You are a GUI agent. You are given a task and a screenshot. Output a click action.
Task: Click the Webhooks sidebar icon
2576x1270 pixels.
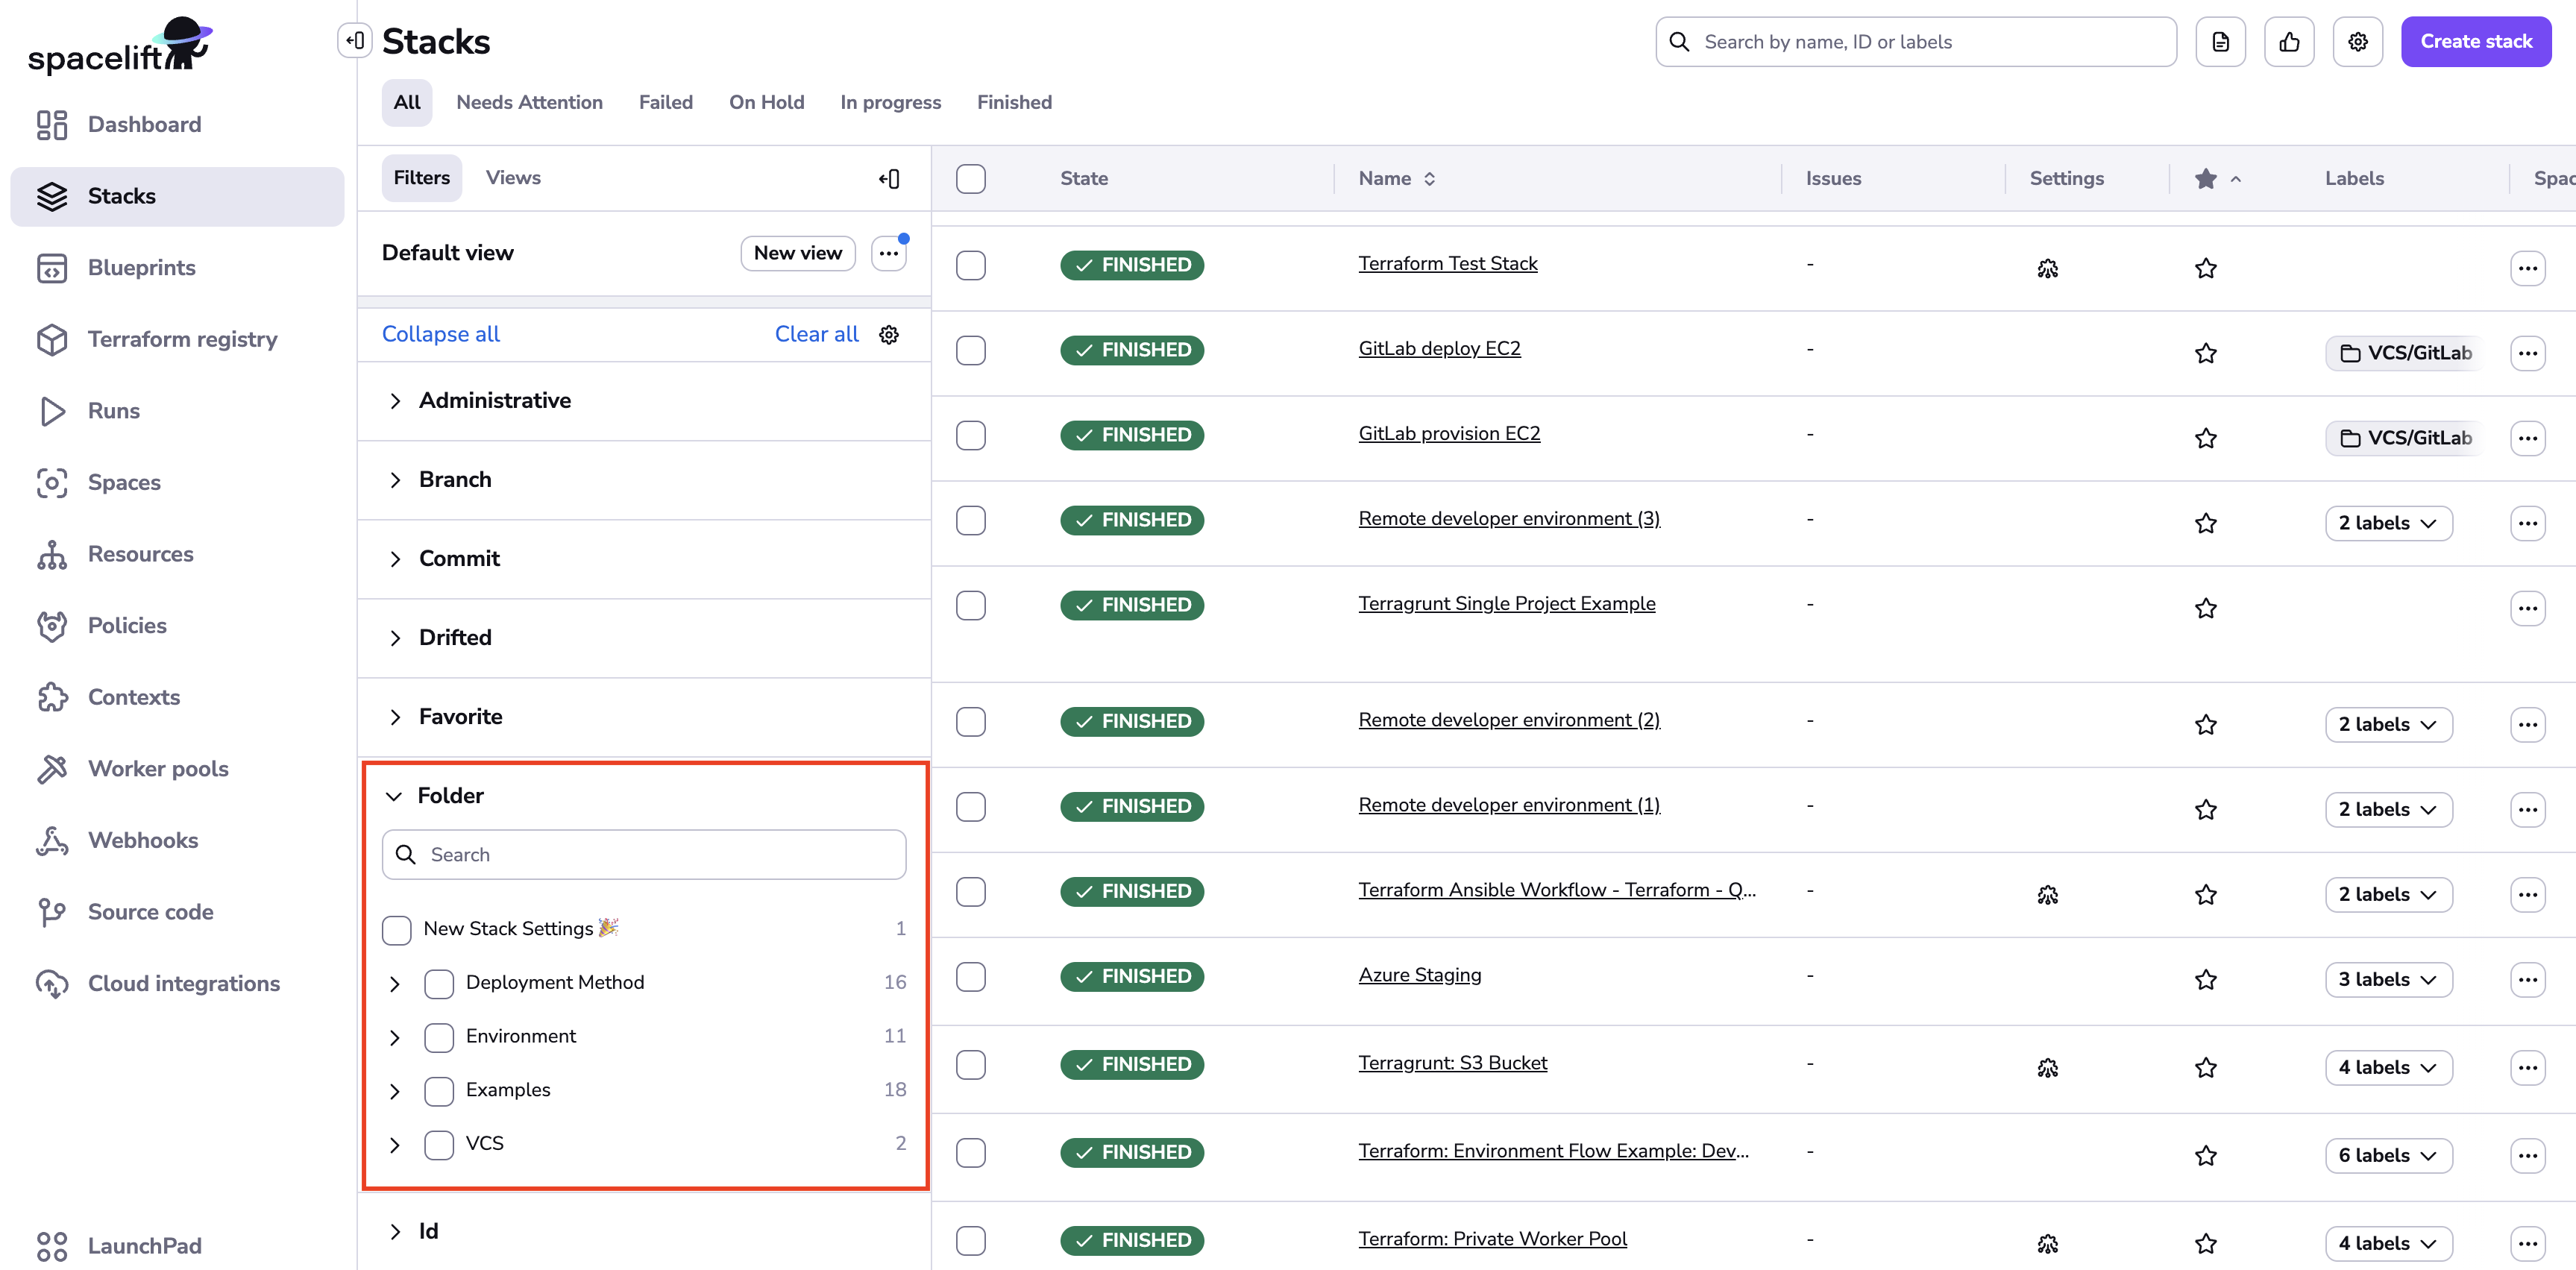52,841
